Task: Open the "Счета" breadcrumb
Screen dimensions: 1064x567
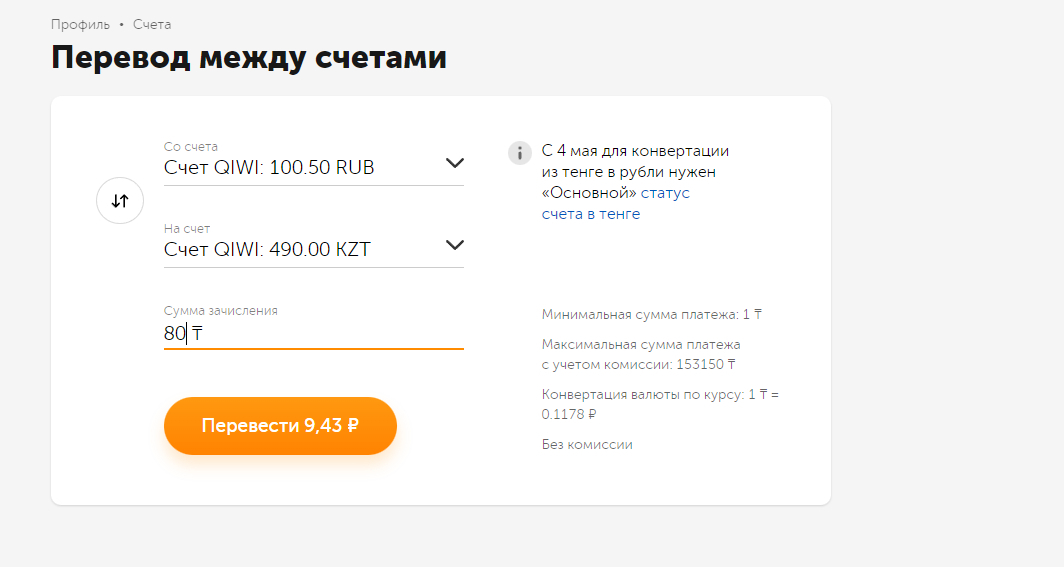Action: (152, 24)
